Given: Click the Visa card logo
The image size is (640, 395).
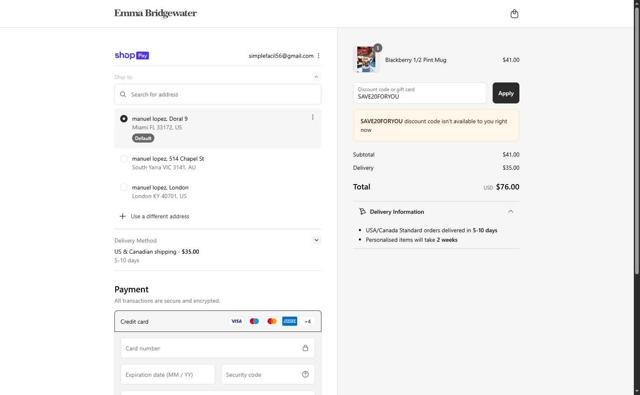Looking at the screenshot, I should click(236, 322).
